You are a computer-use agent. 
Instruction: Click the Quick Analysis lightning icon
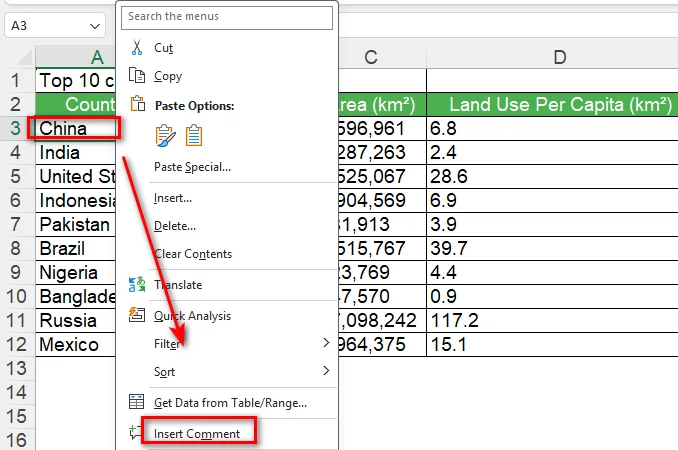[x=137, y=315]
